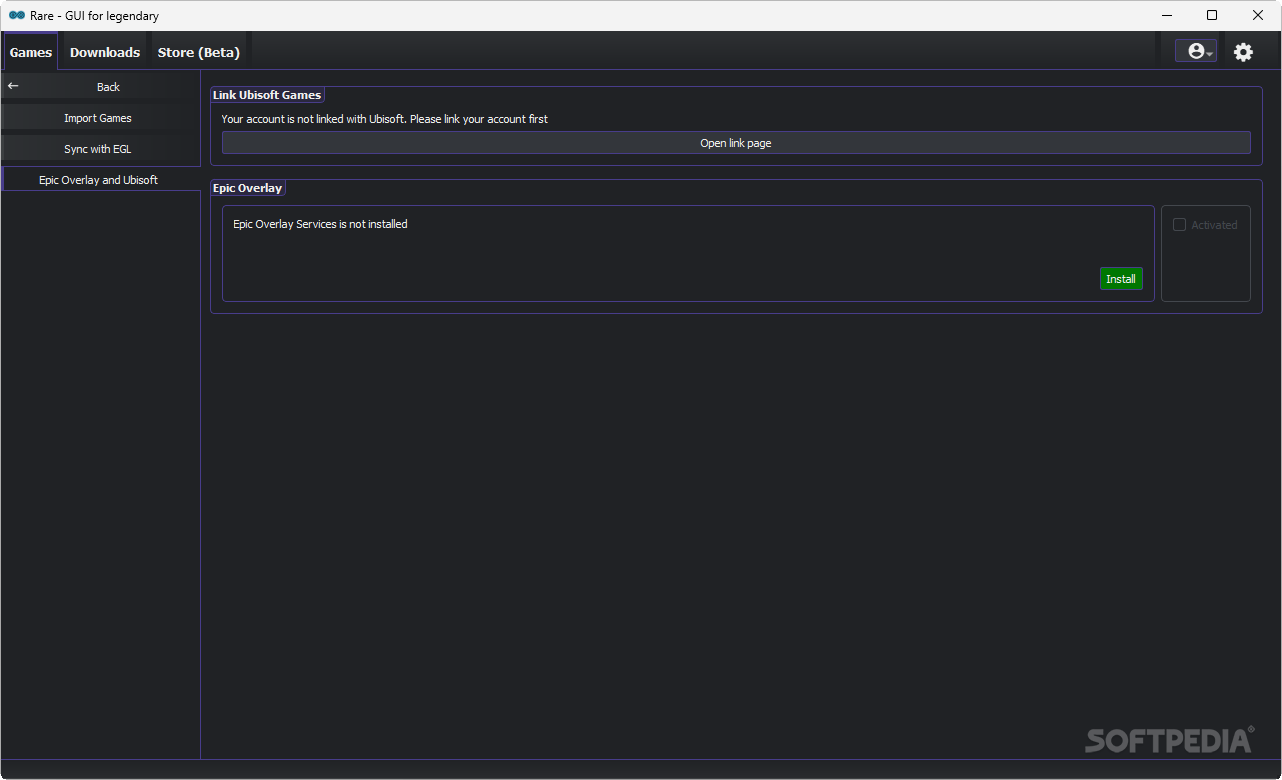The image size is (1282, 780).
Task: Click the Link Ubisoft Games group title
Action: point(267,95)
